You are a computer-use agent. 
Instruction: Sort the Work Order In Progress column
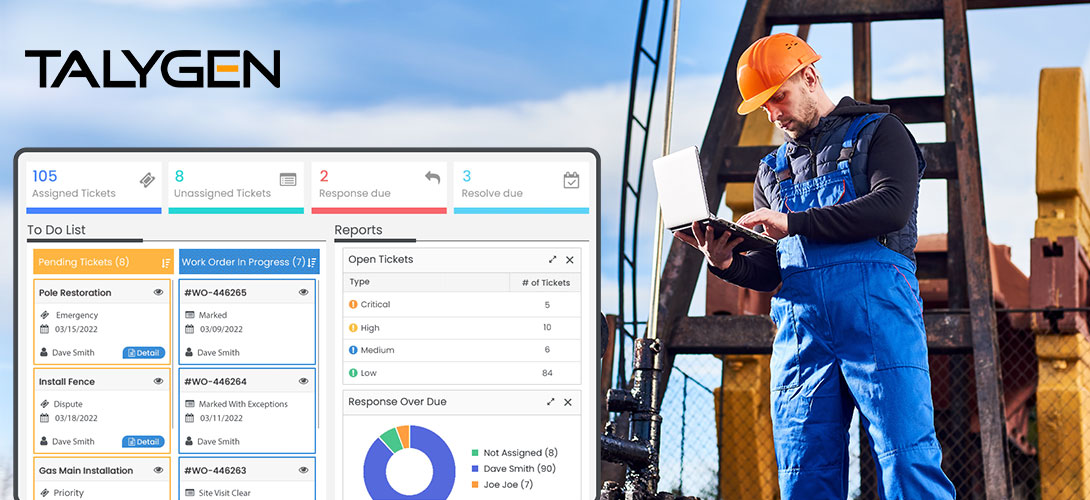312,263
